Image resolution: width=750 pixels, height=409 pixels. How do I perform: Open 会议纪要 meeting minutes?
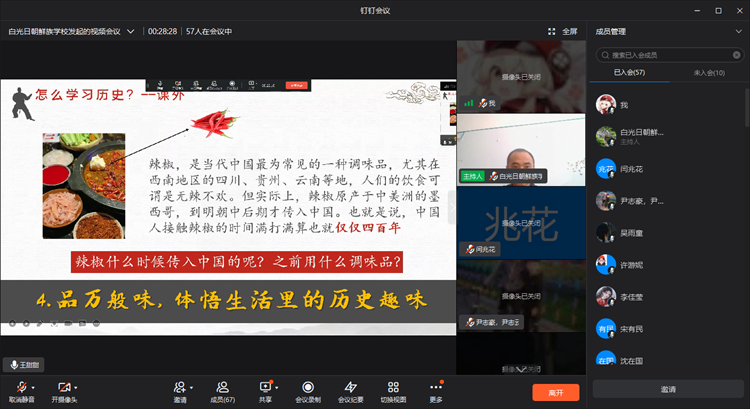(350, 386)
